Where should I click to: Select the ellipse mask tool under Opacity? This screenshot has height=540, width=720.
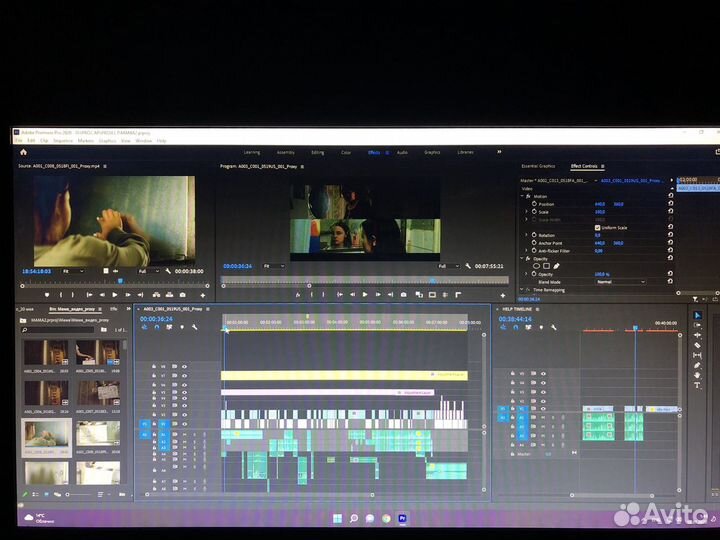536,266
